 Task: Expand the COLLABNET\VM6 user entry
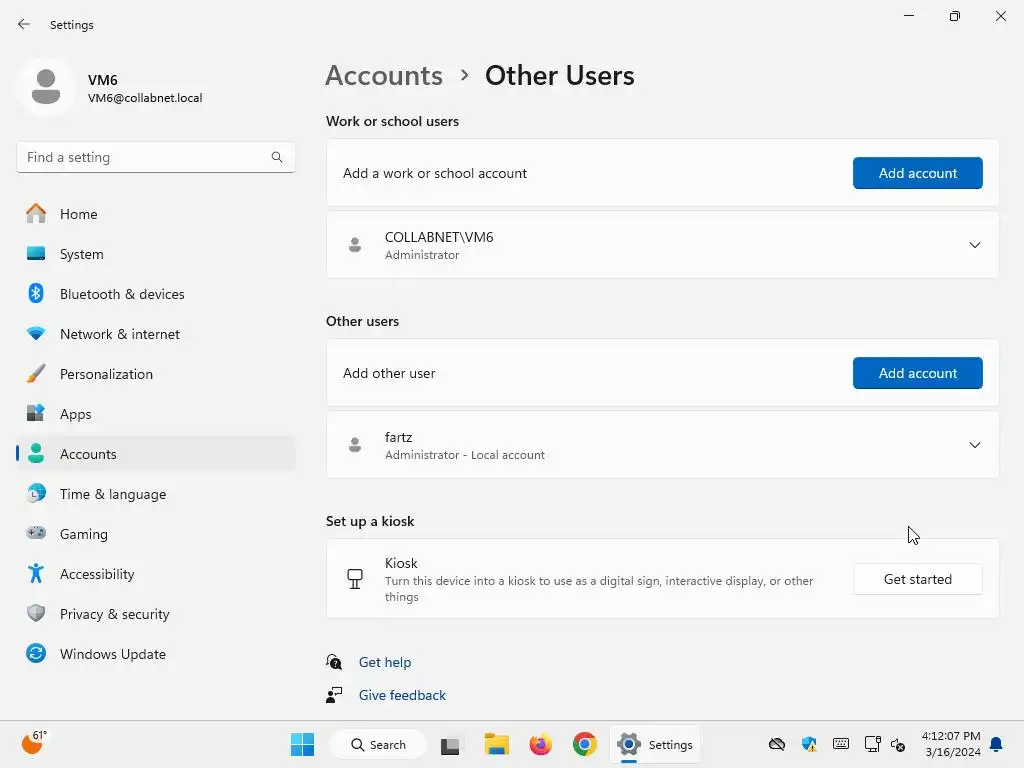coord(974,245)
